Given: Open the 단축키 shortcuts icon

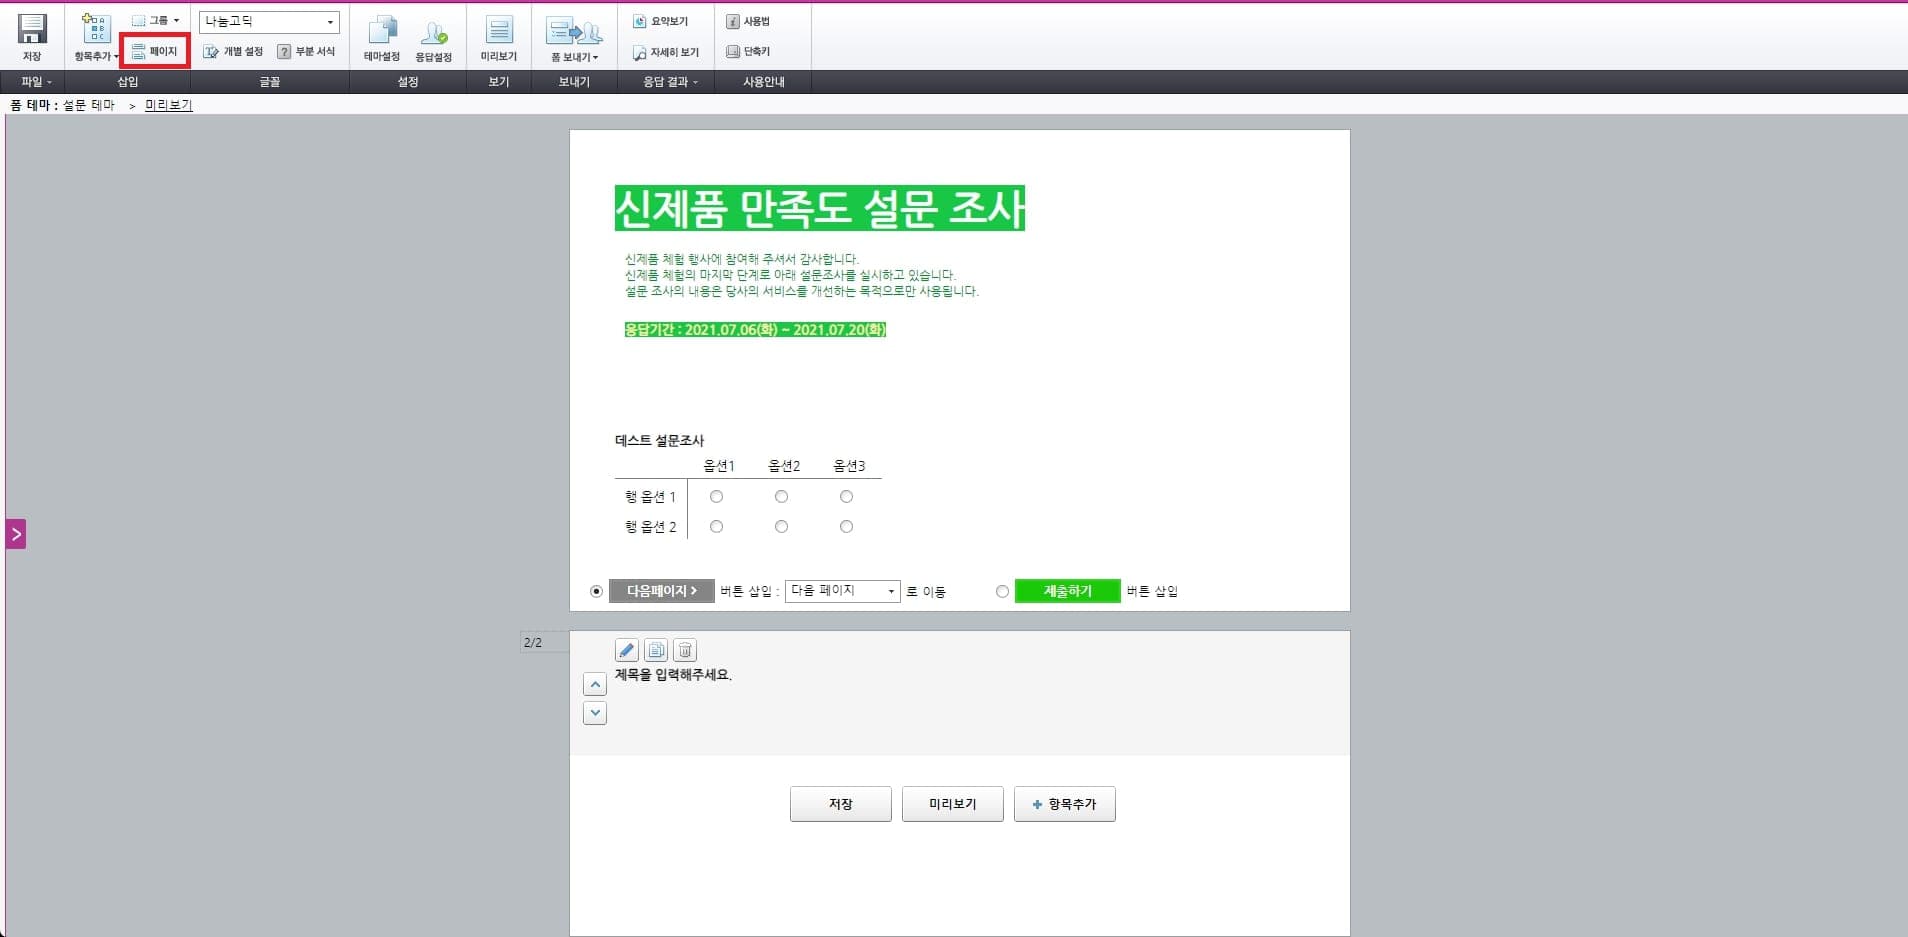Looking at the screenshot, I should [x=748, y=51].
